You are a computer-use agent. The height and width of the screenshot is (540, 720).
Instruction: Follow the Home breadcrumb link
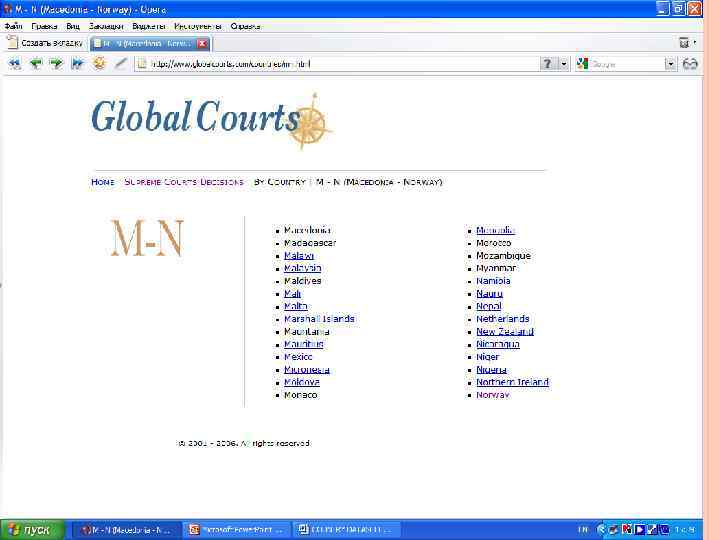(102, 182)
